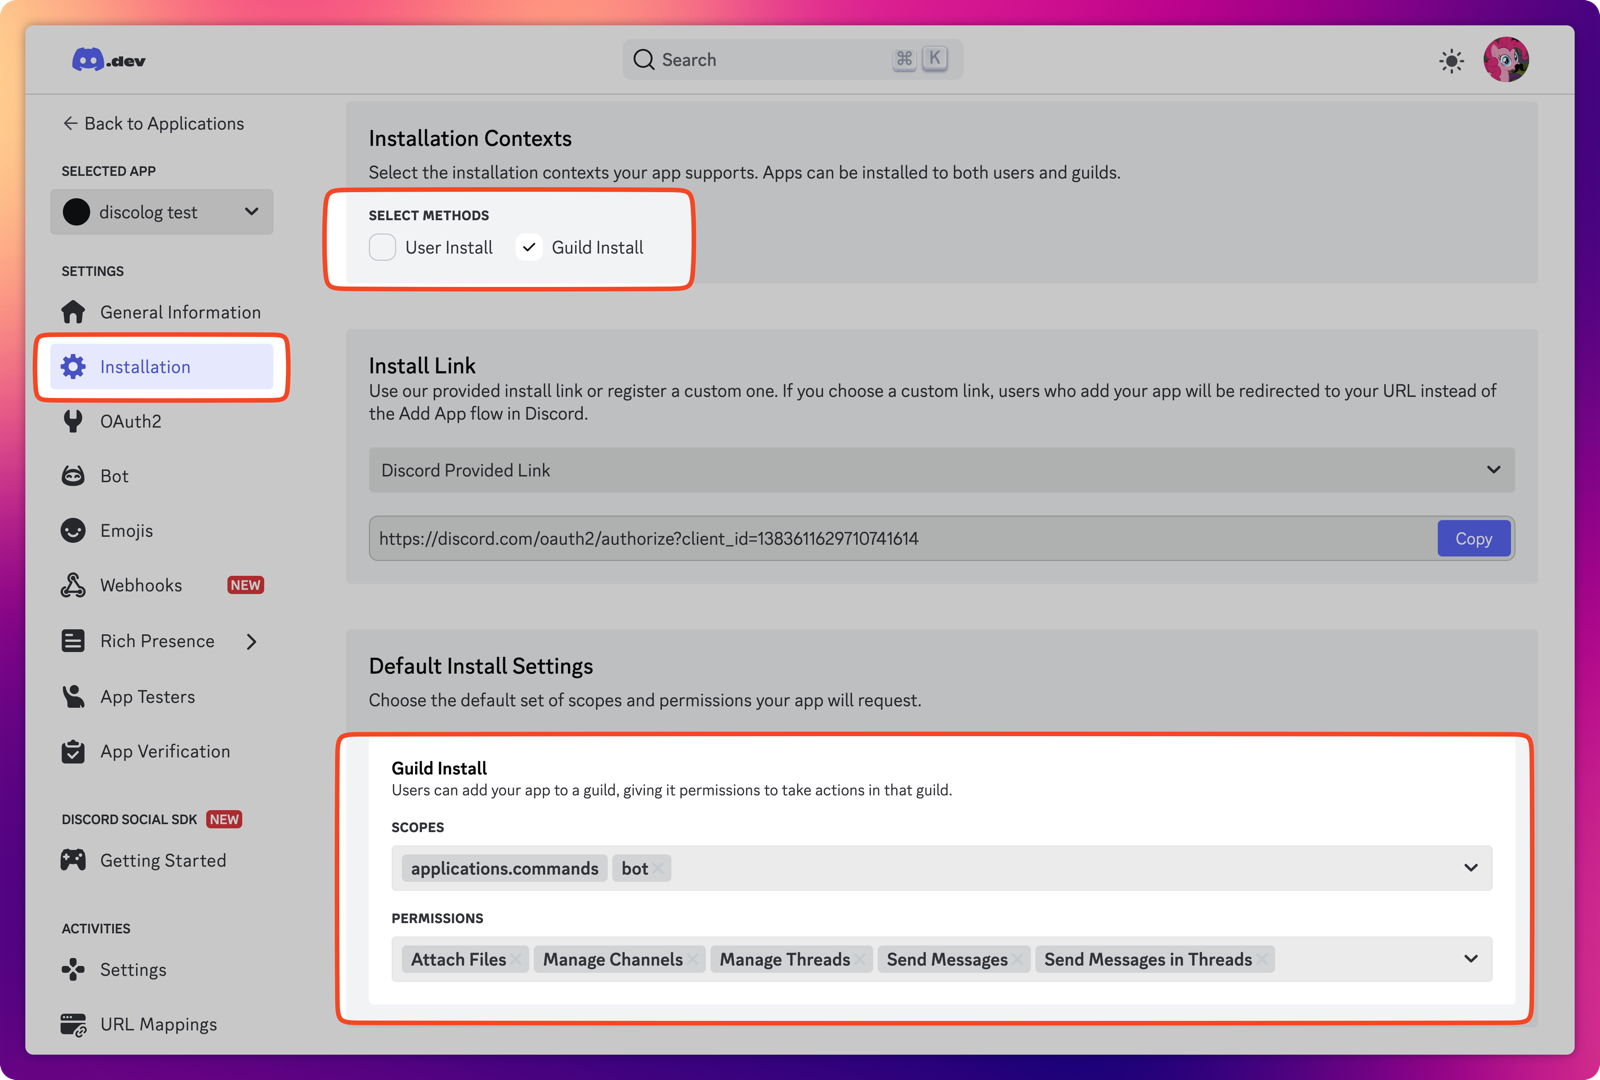Select the Bot settings icon in sidebar
Screen dimensions: 1600x1080
(73, 476)
